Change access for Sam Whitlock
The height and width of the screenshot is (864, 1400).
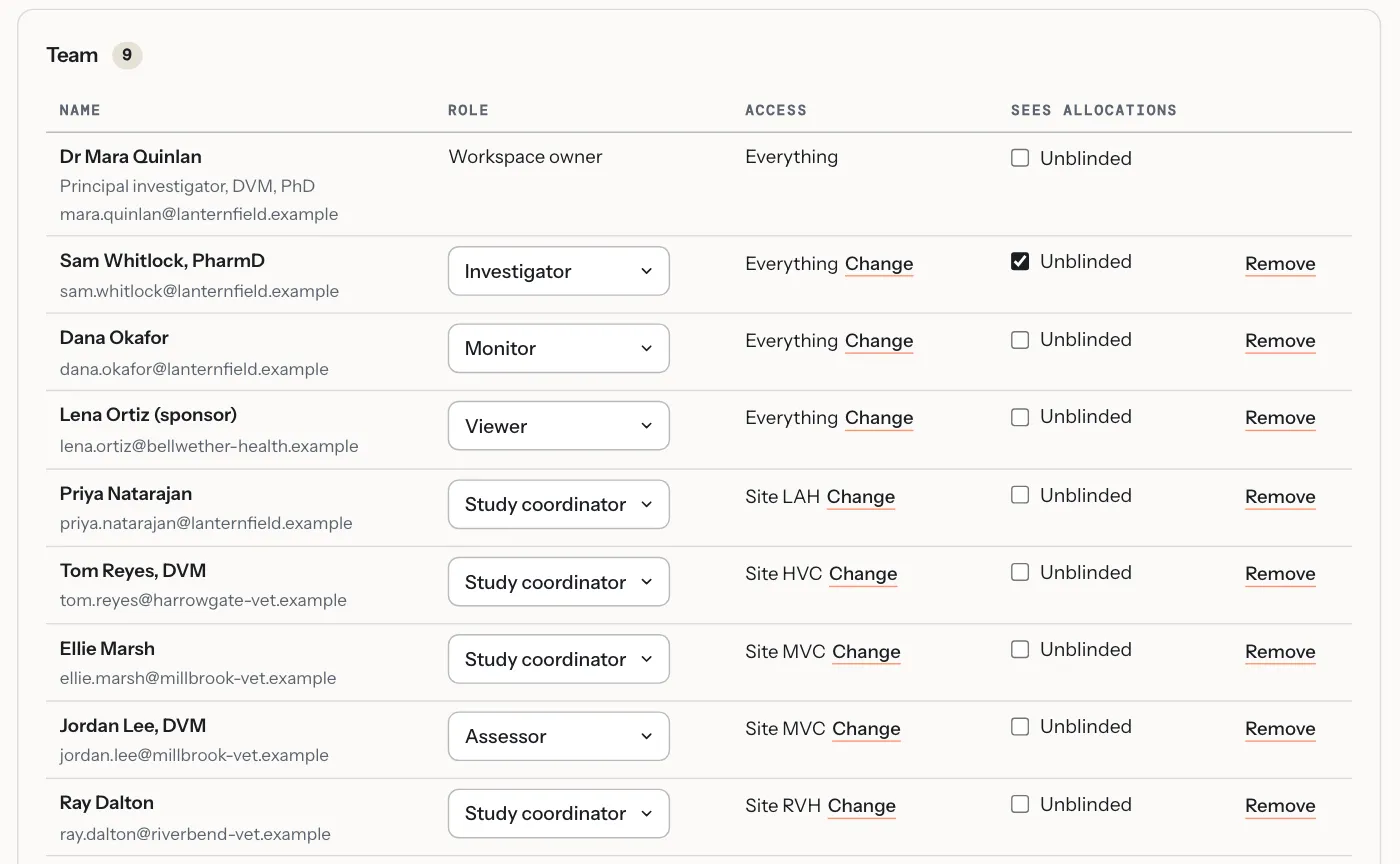(879, 264)
